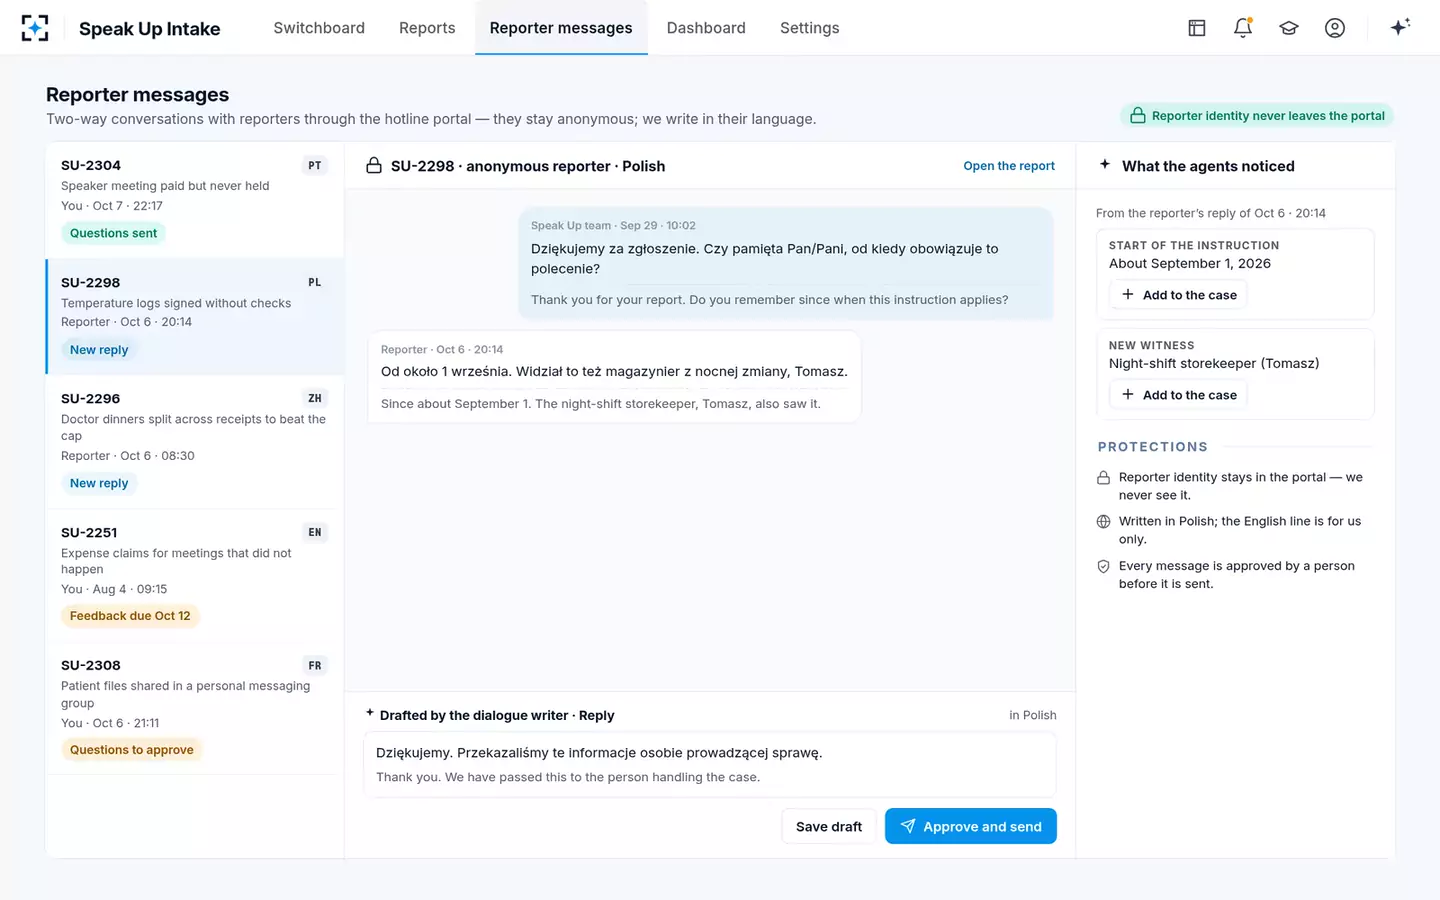The image size is (1440, 900).
Task: Click the lock icon next to Reporter identity stays
Action: pyautogui.click(x=1104, y=478)
